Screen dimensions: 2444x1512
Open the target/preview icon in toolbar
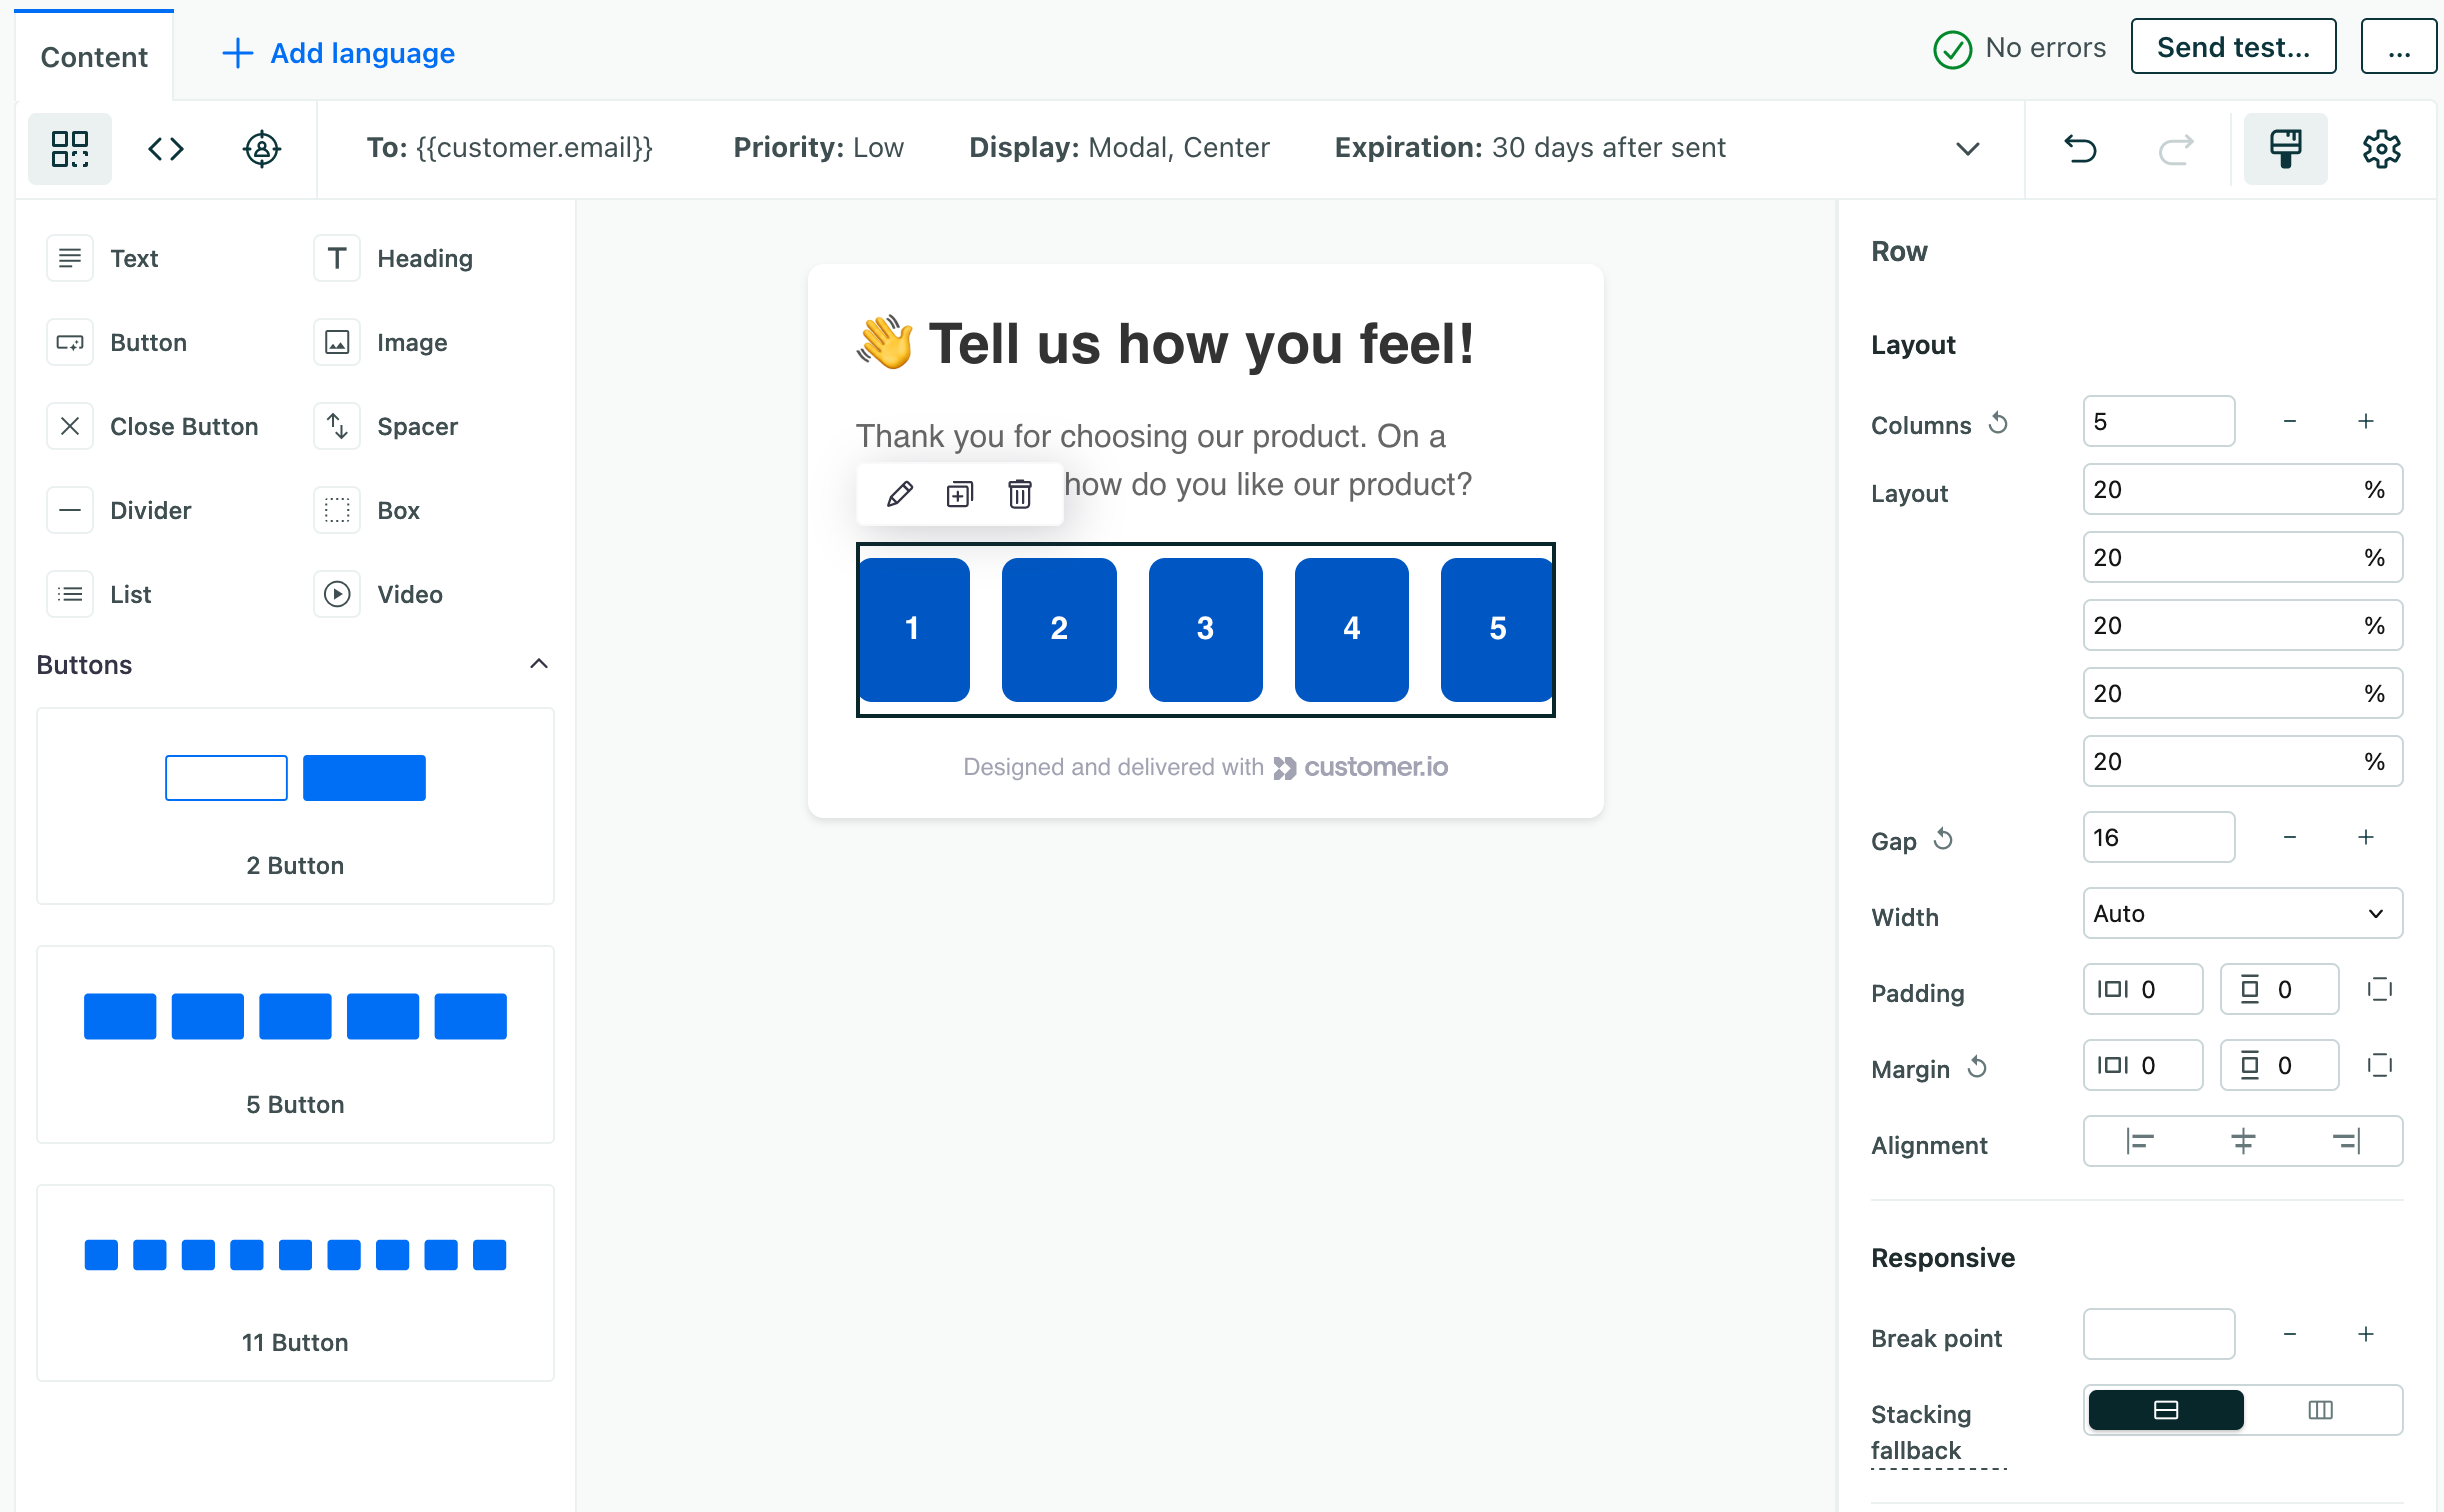tap(261, 149)
